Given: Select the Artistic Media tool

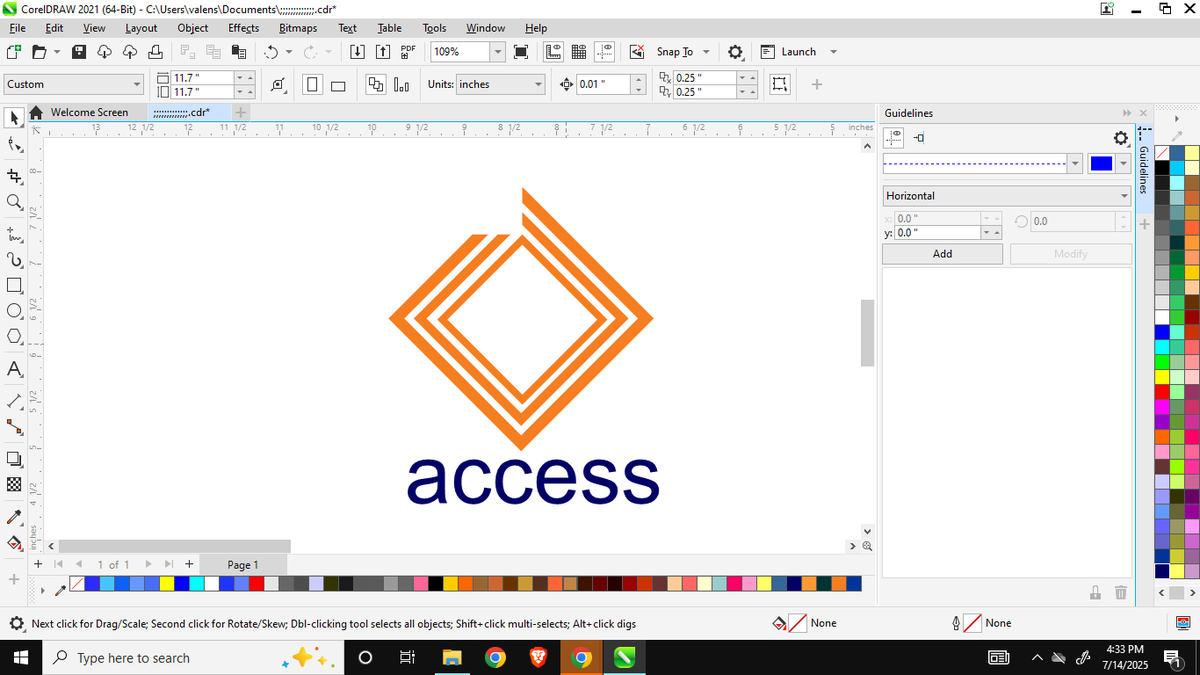Looking at the screenshot, I should coord(14,260).
